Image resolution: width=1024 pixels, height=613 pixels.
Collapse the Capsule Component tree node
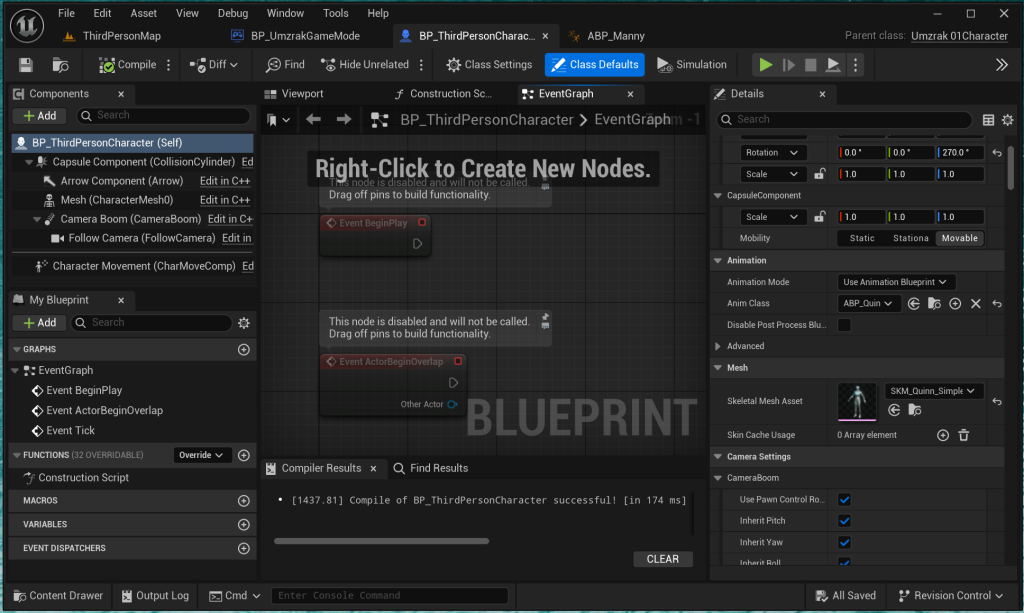pyautogui.click(x=29, y=162)
